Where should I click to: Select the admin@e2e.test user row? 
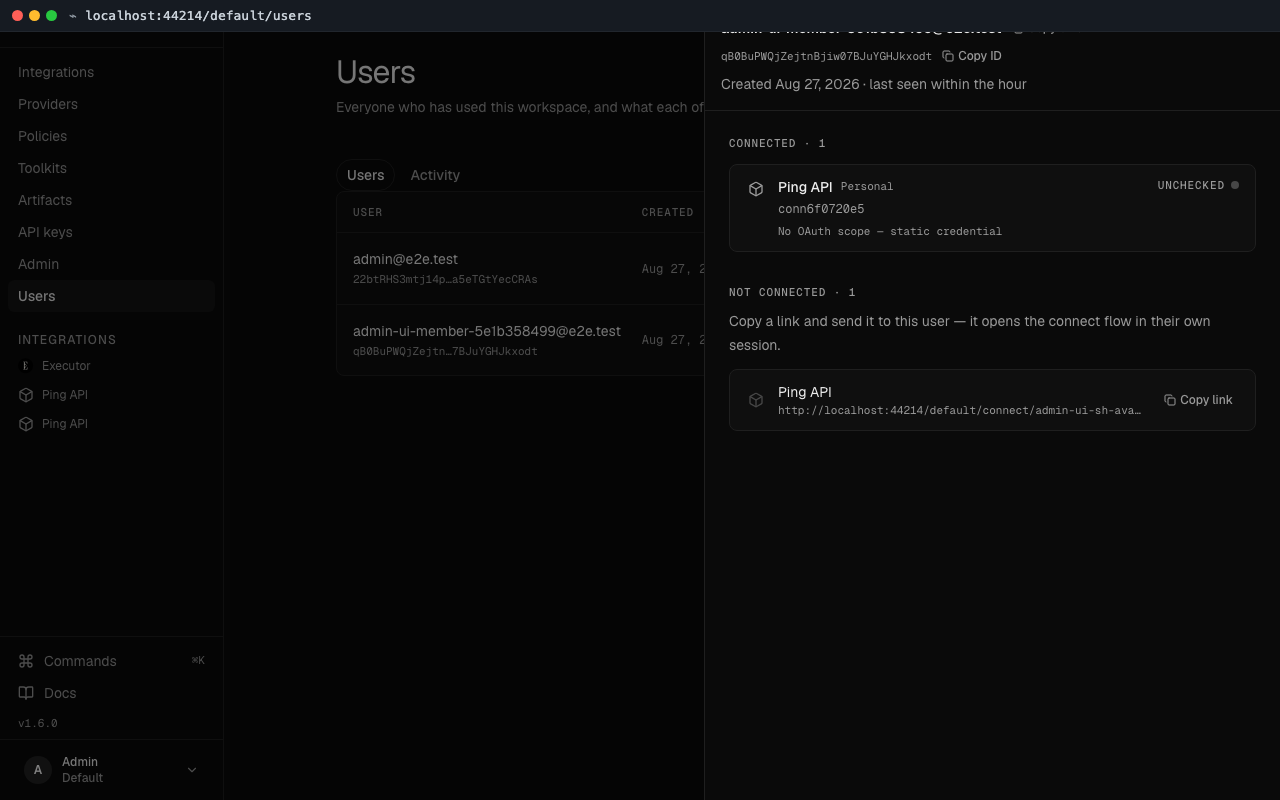[521, 269]
